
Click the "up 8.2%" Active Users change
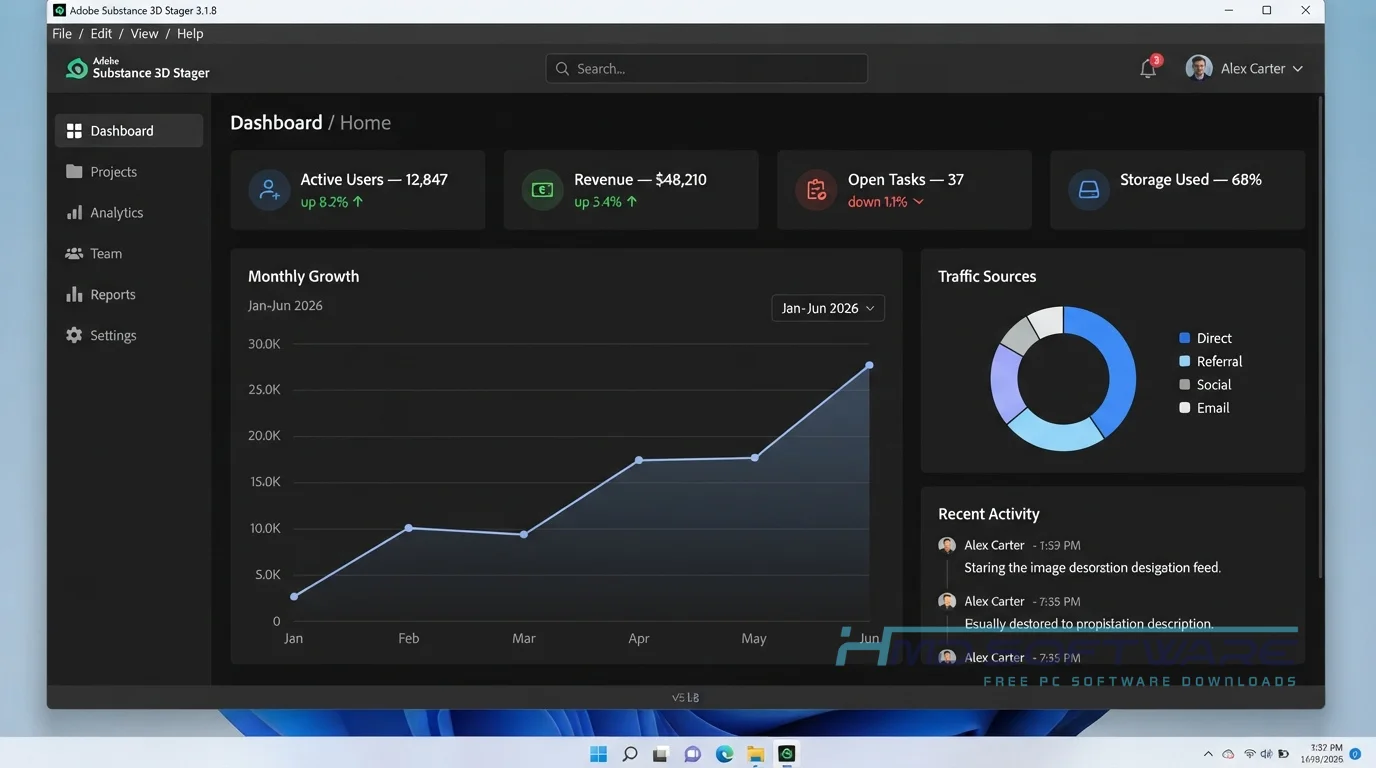(332, 202)
